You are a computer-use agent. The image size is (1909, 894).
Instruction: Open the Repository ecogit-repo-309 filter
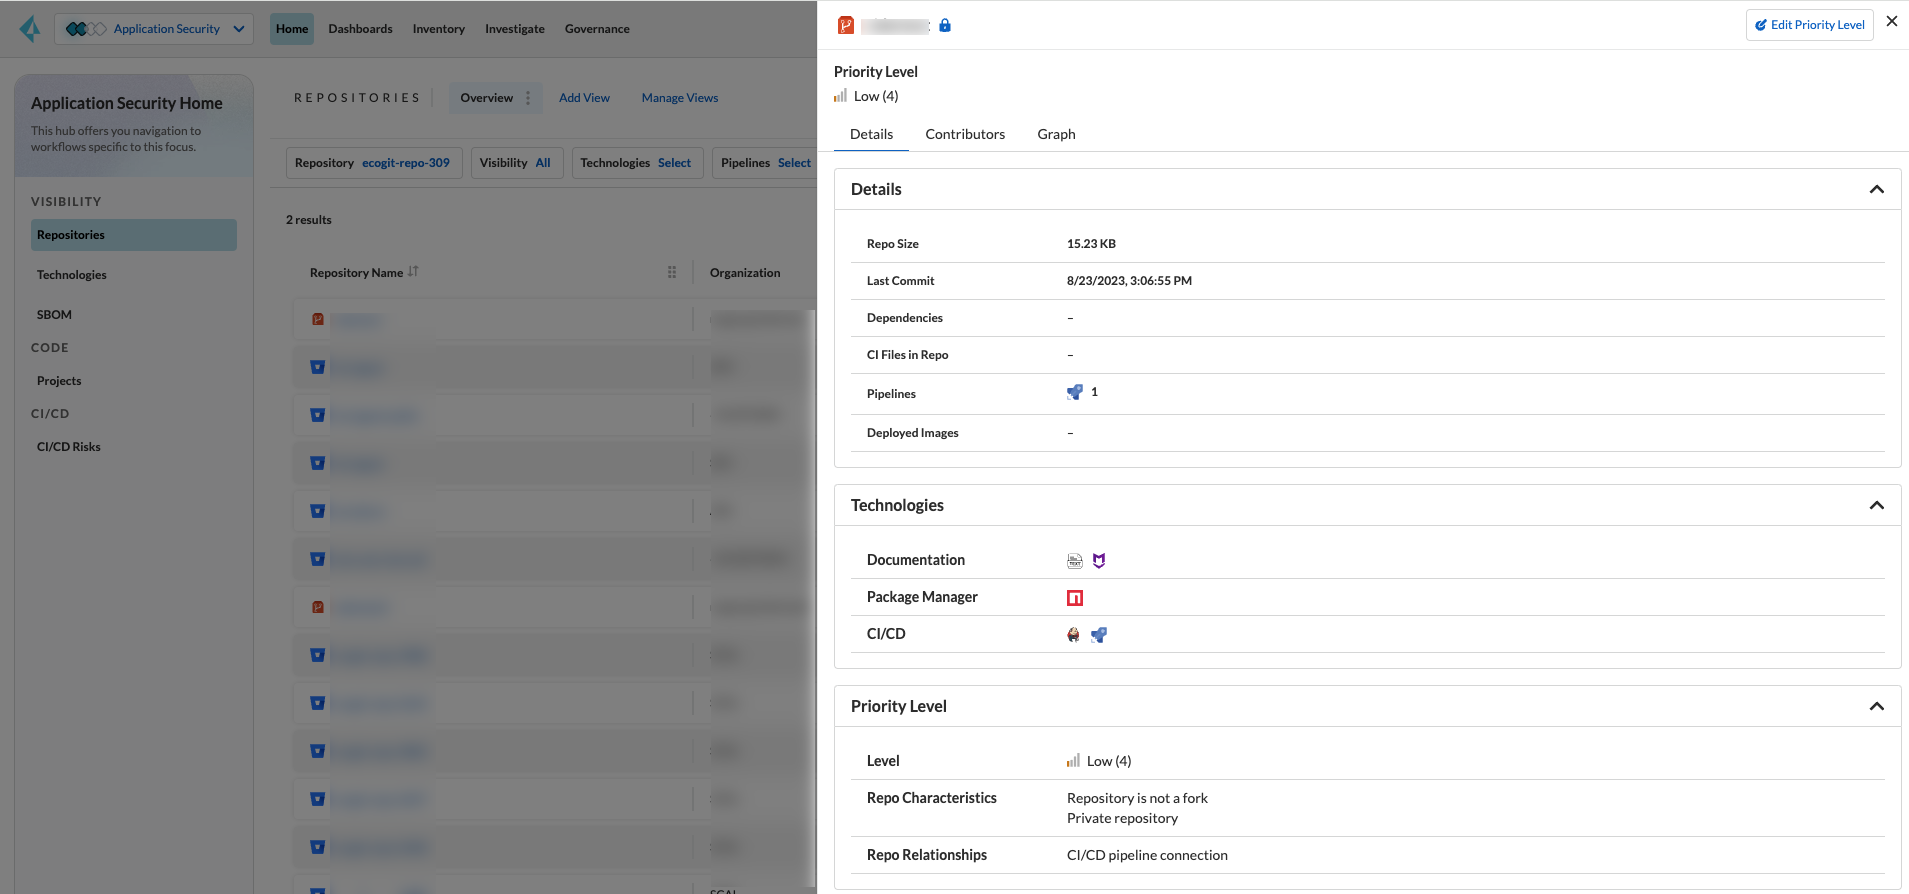[x=373, y=163]
